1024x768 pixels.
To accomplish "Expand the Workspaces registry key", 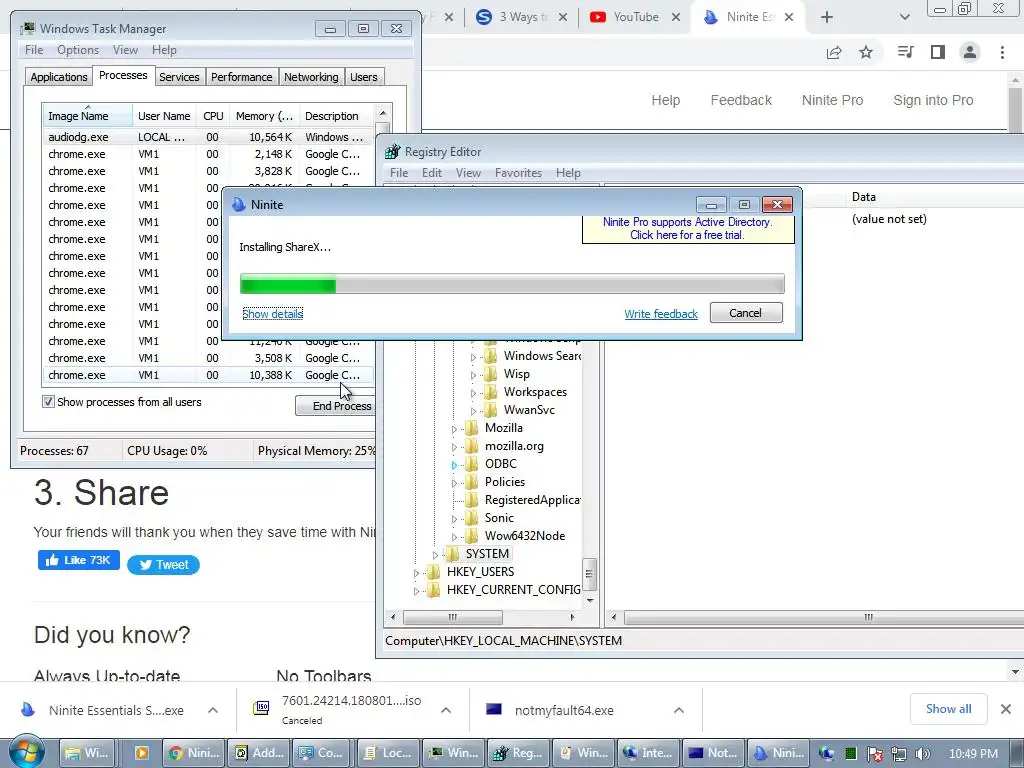I will [x=473, y=393].
